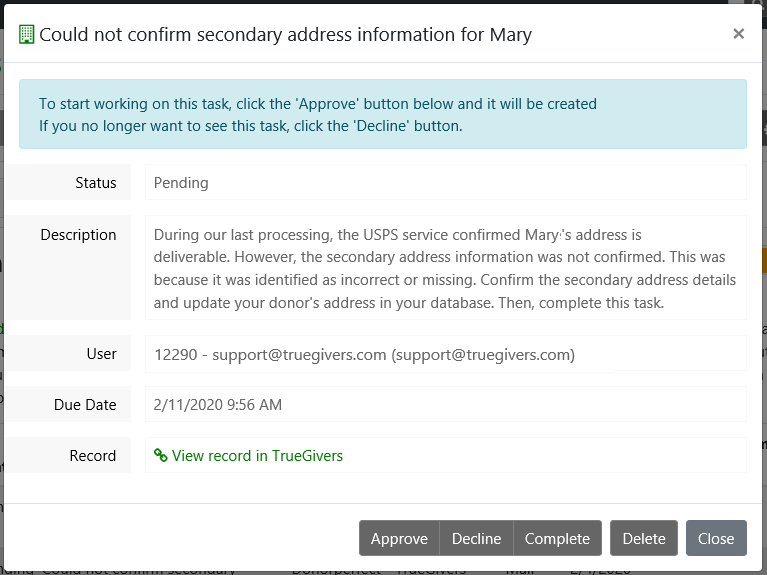Click inside the Description text box
Image resolution: width=767 pixels, height=575 pixels.
(x=445, y=268)
